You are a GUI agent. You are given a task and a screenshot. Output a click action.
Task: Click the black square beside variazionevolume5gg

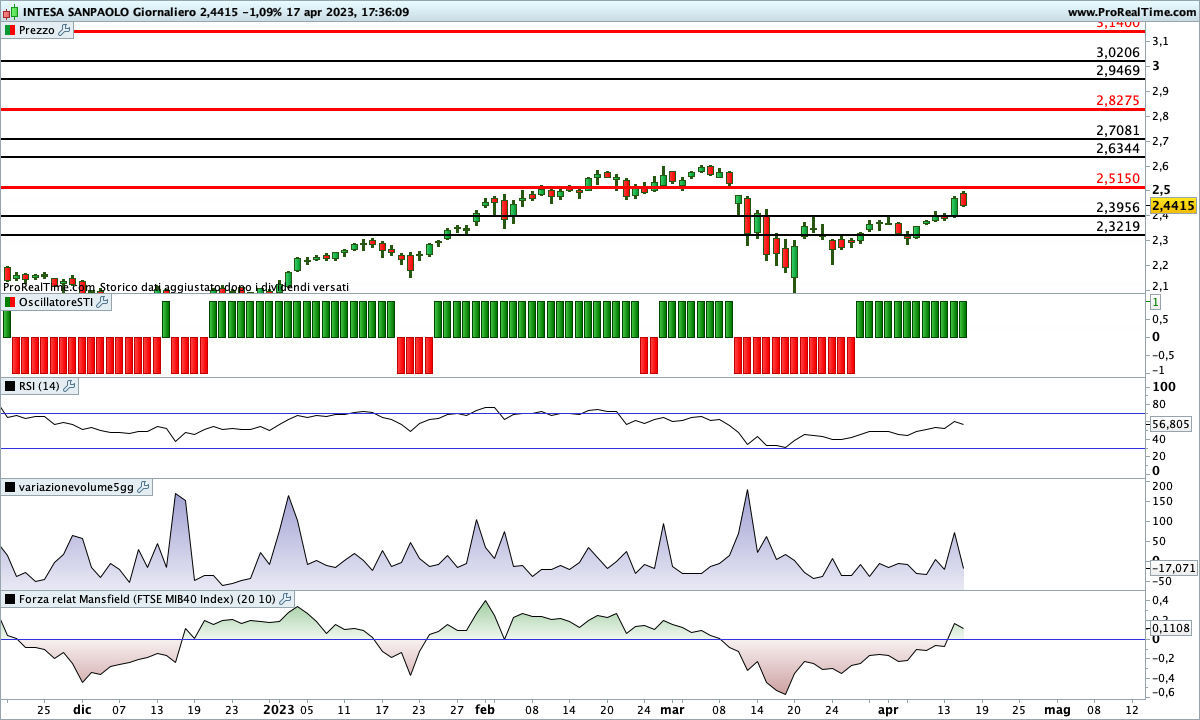pyautogui.click(x=10, y=487)
